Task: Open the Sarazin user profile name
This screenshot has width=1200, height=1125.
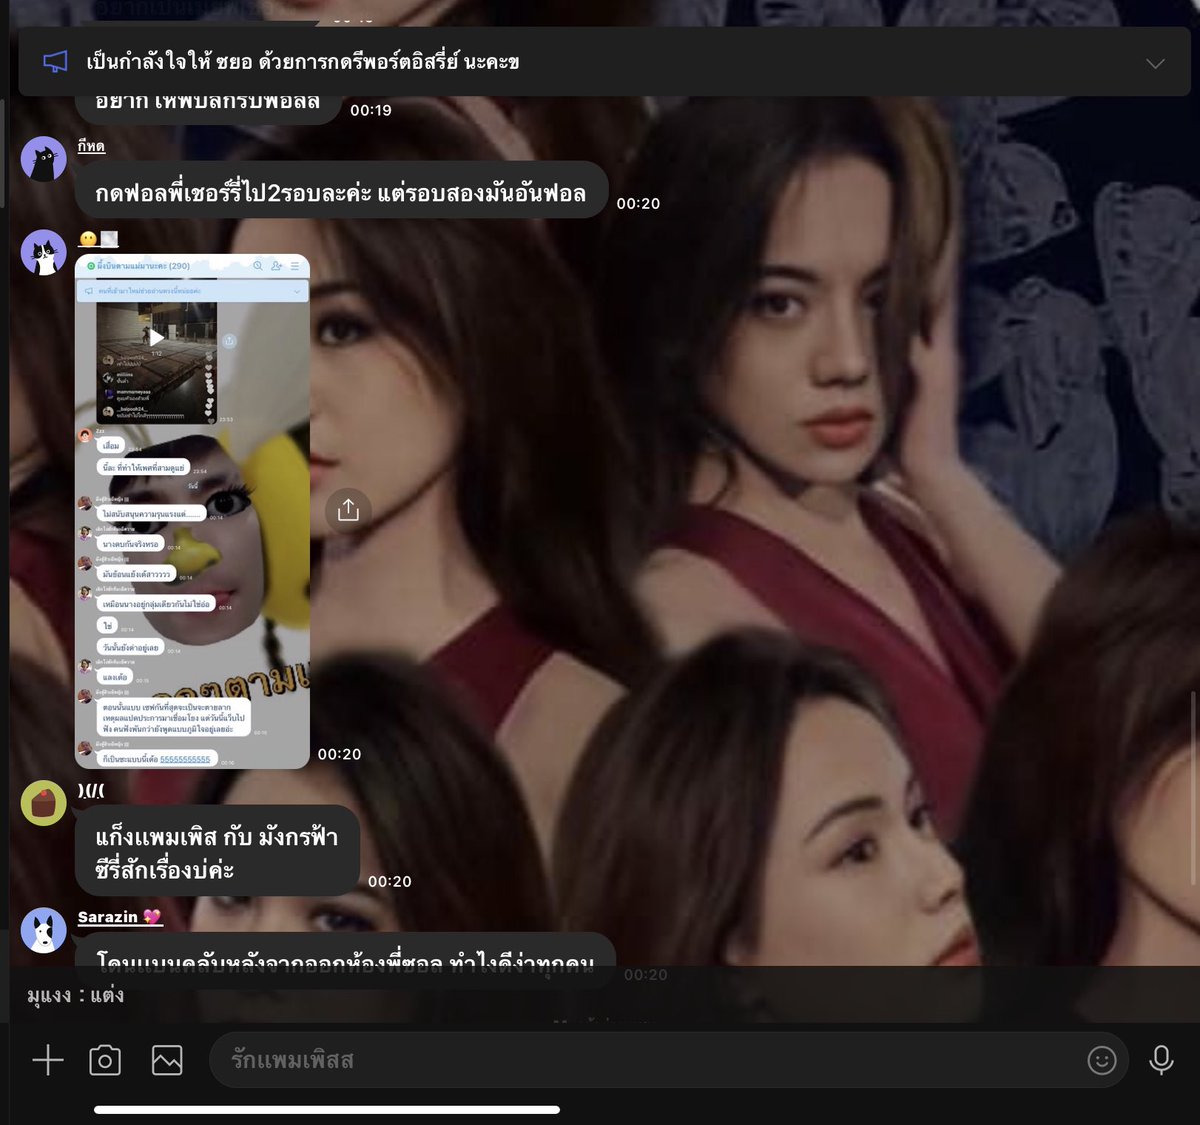Action: point(119,916)
